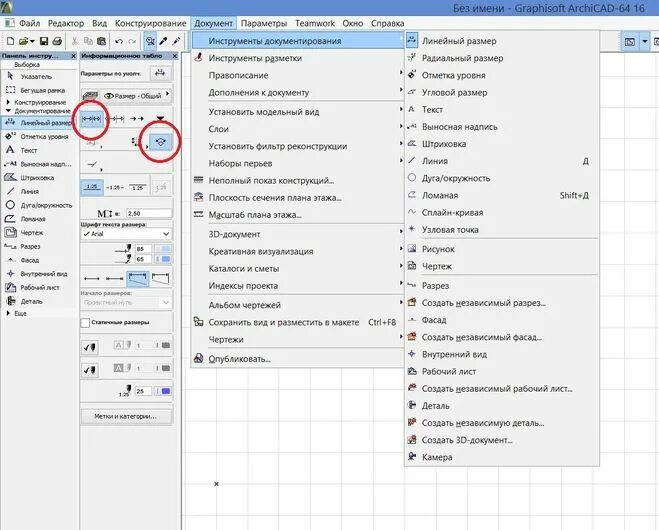Open the Teamwork menu
659x530 pixels.
(x=315, y=24)
